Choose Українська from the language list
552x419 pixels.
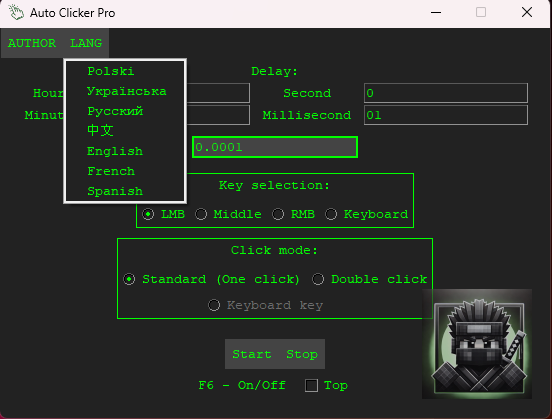point(125,91)
